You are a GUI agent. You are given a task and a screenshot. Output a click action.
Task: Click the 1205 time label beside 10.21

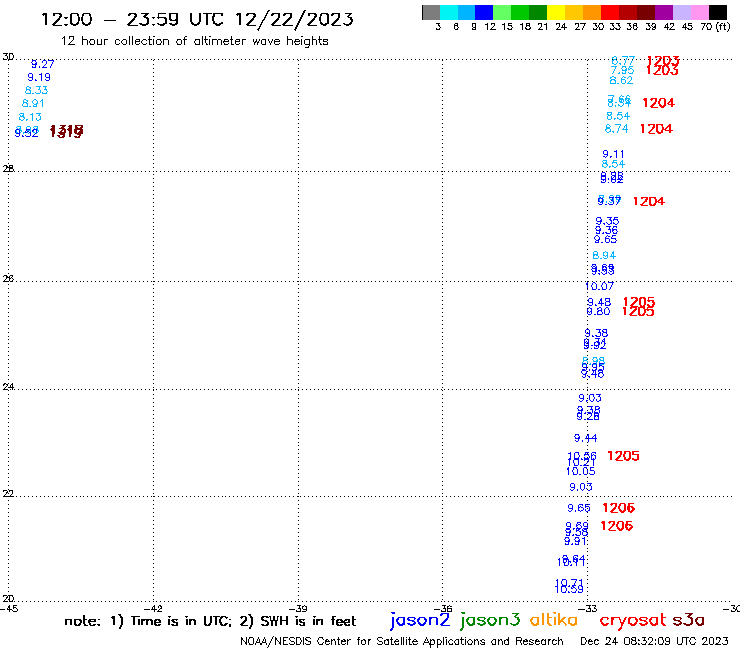tap(623, 456)
